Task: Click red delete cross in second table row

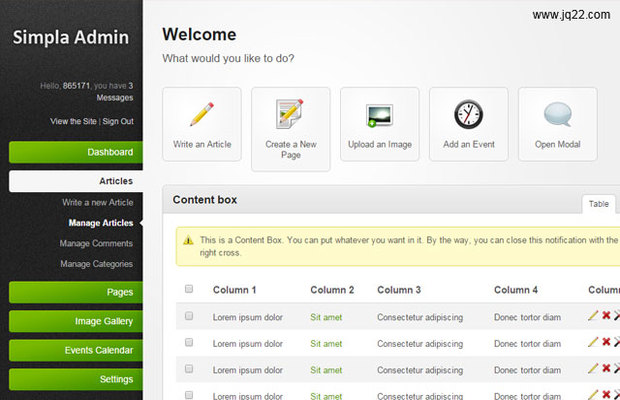Action: coord(606,342)
